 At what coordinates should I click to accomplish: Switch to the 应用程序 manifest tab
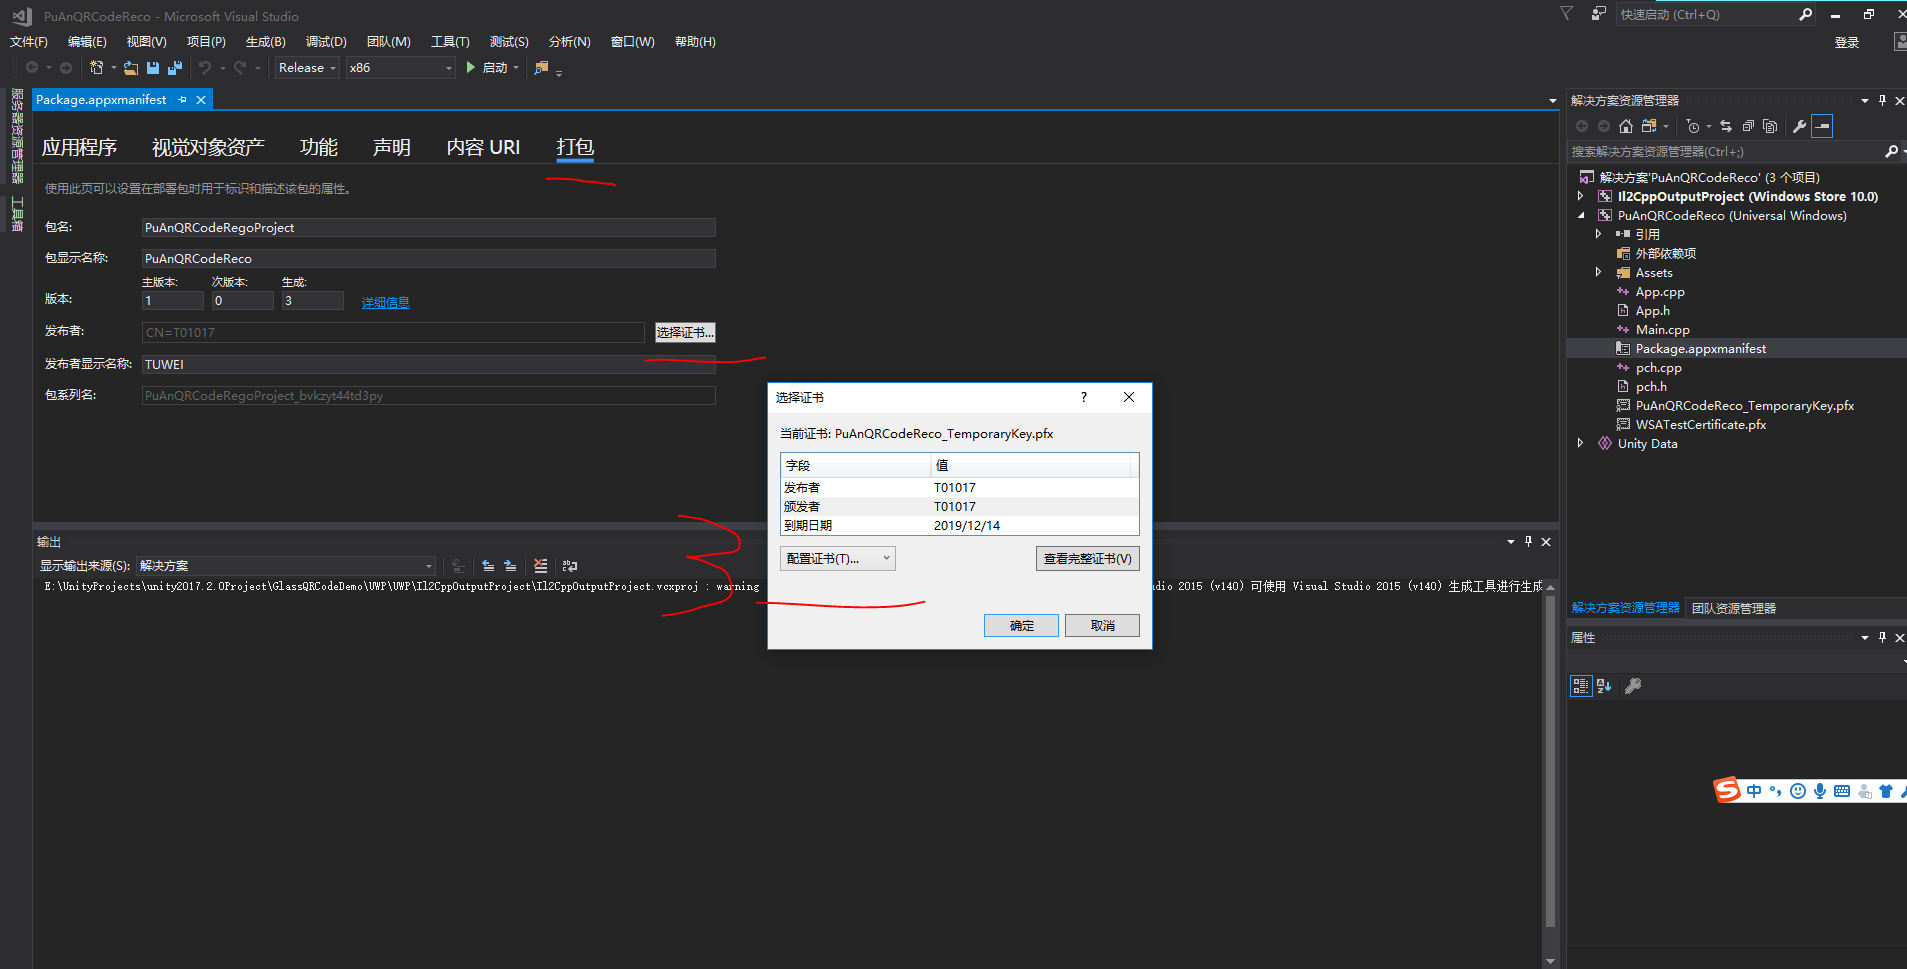(x=80, y=148)
